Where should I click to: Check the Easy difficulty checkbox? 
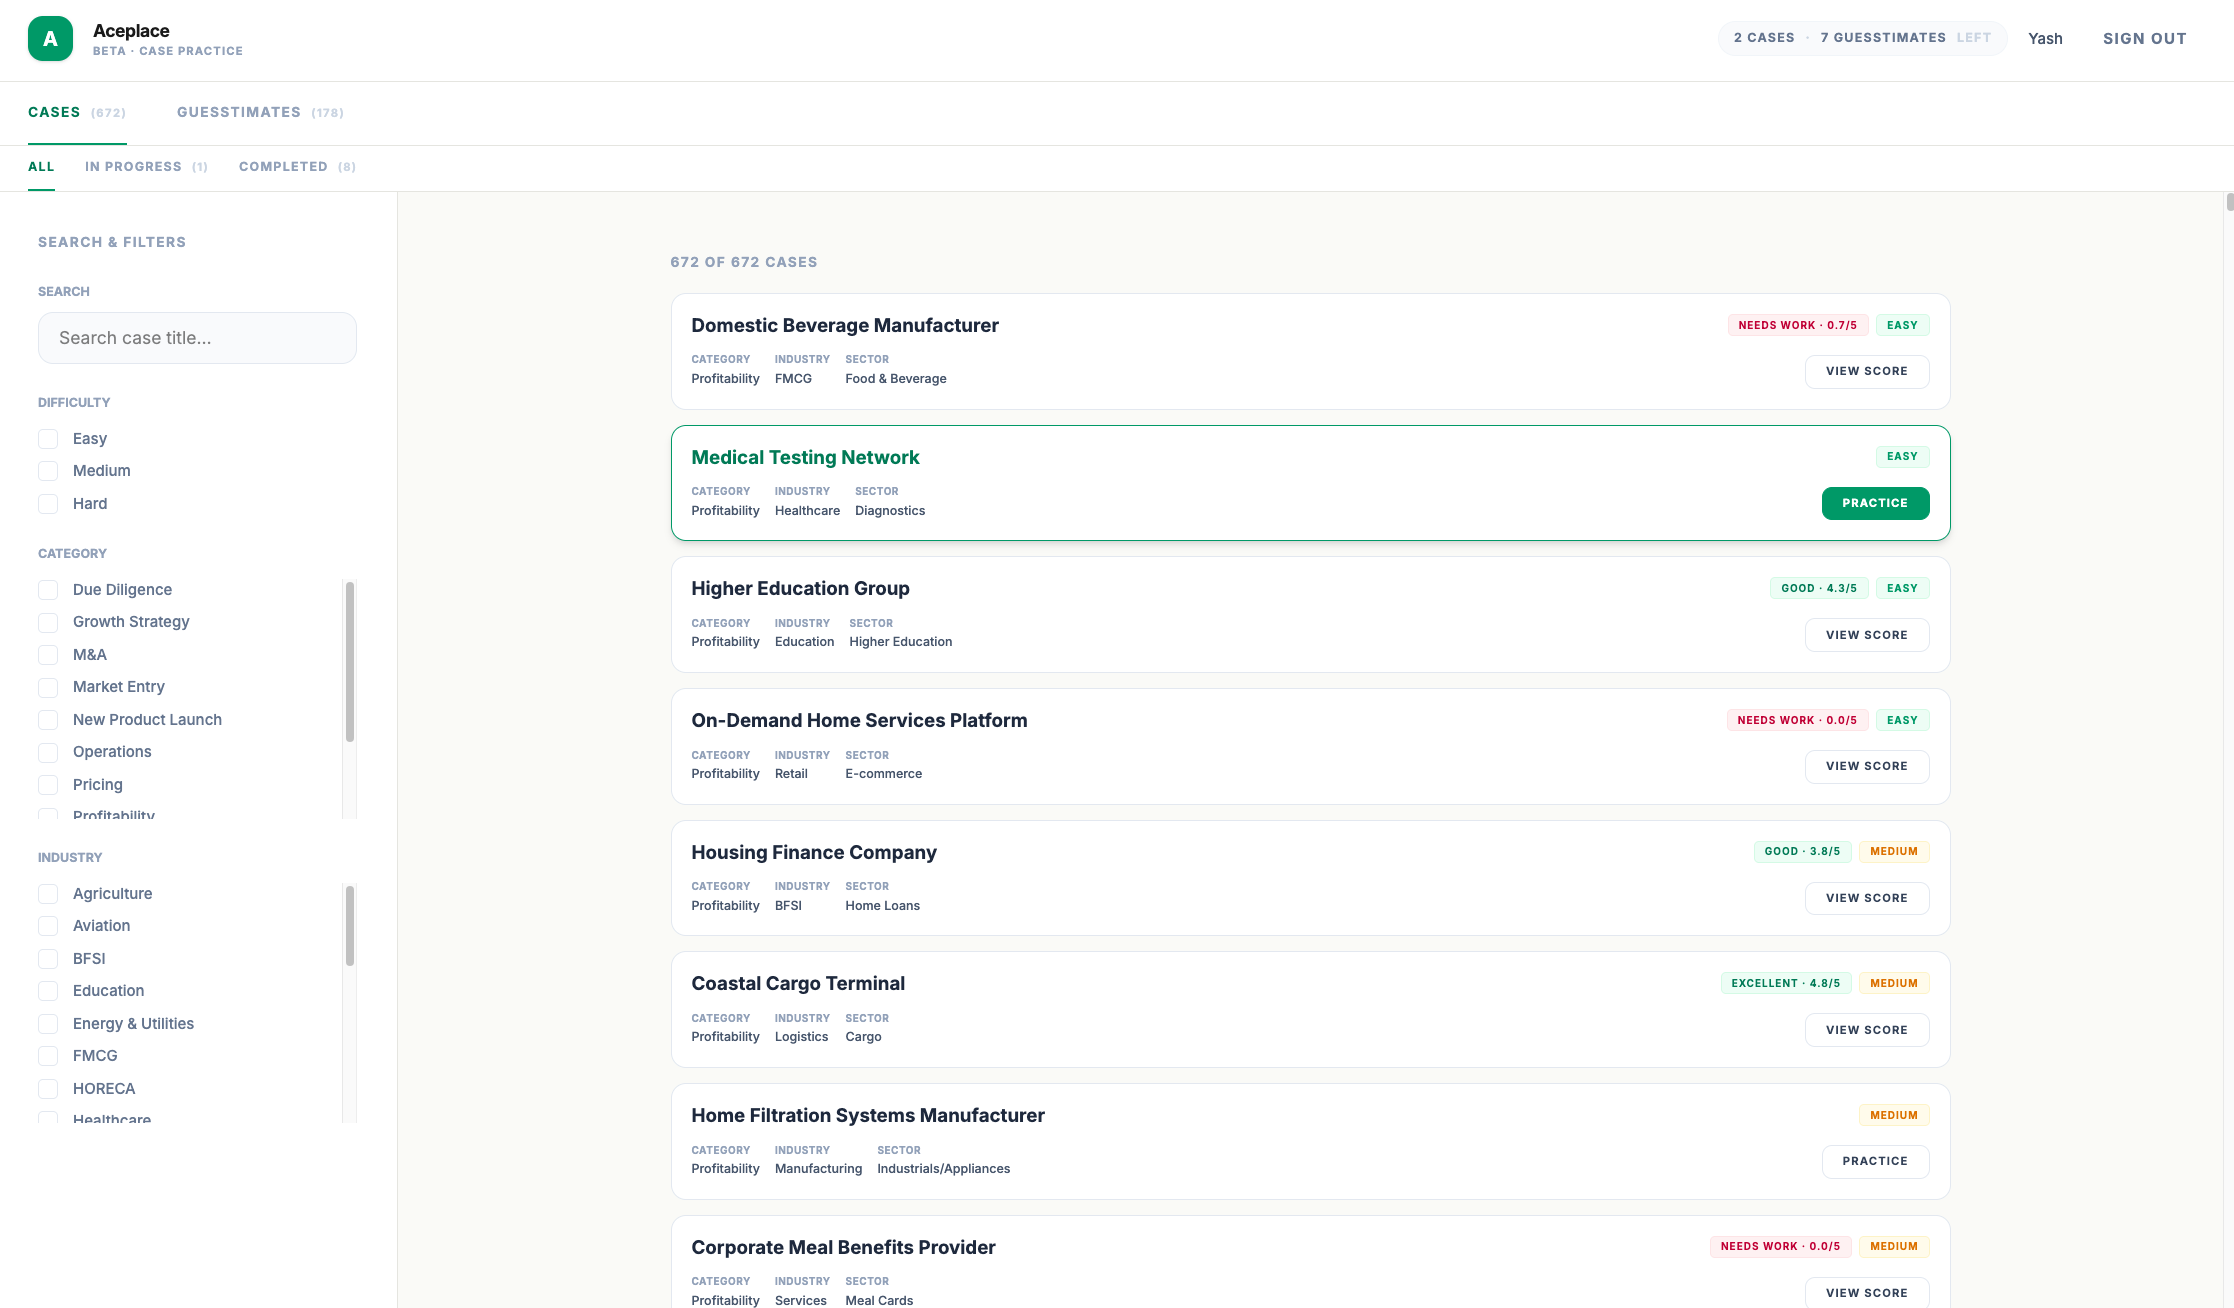pos(48,439)
